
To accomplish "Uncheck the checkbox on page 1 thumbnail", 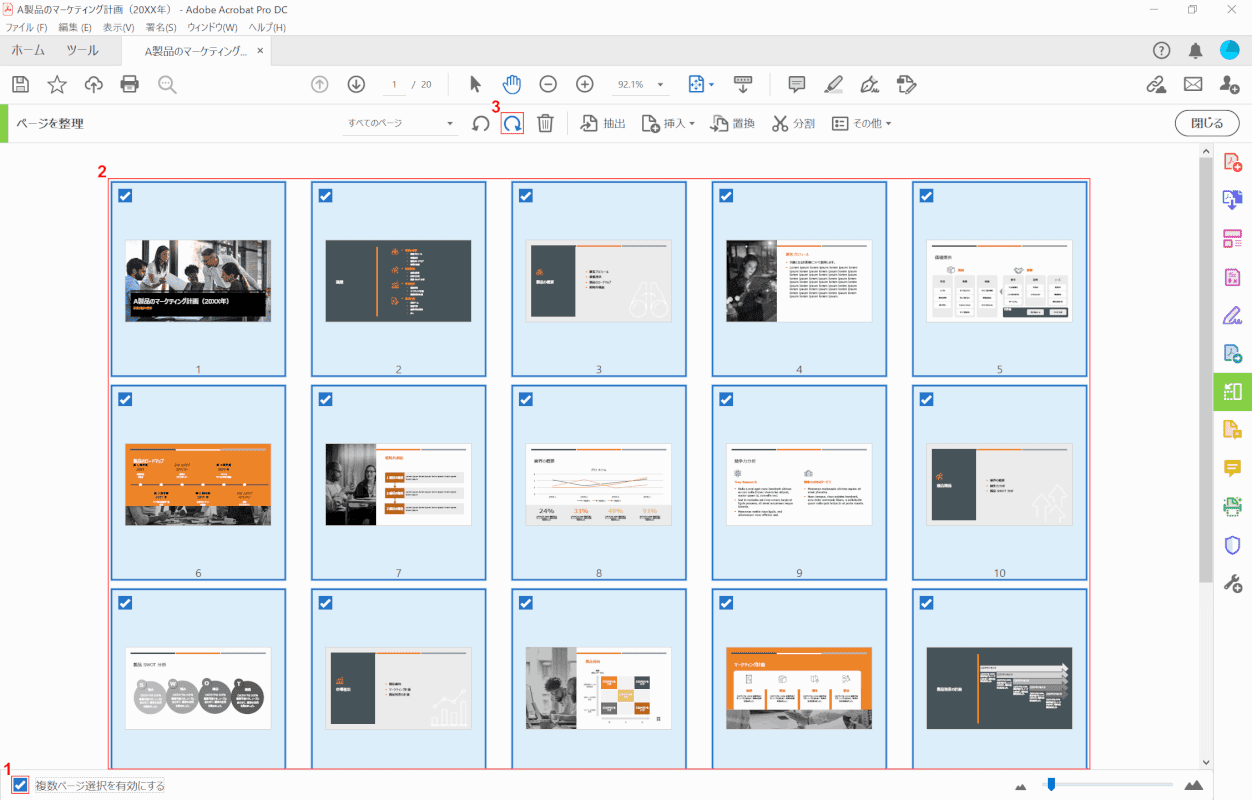I will click(x=125, y=196).
